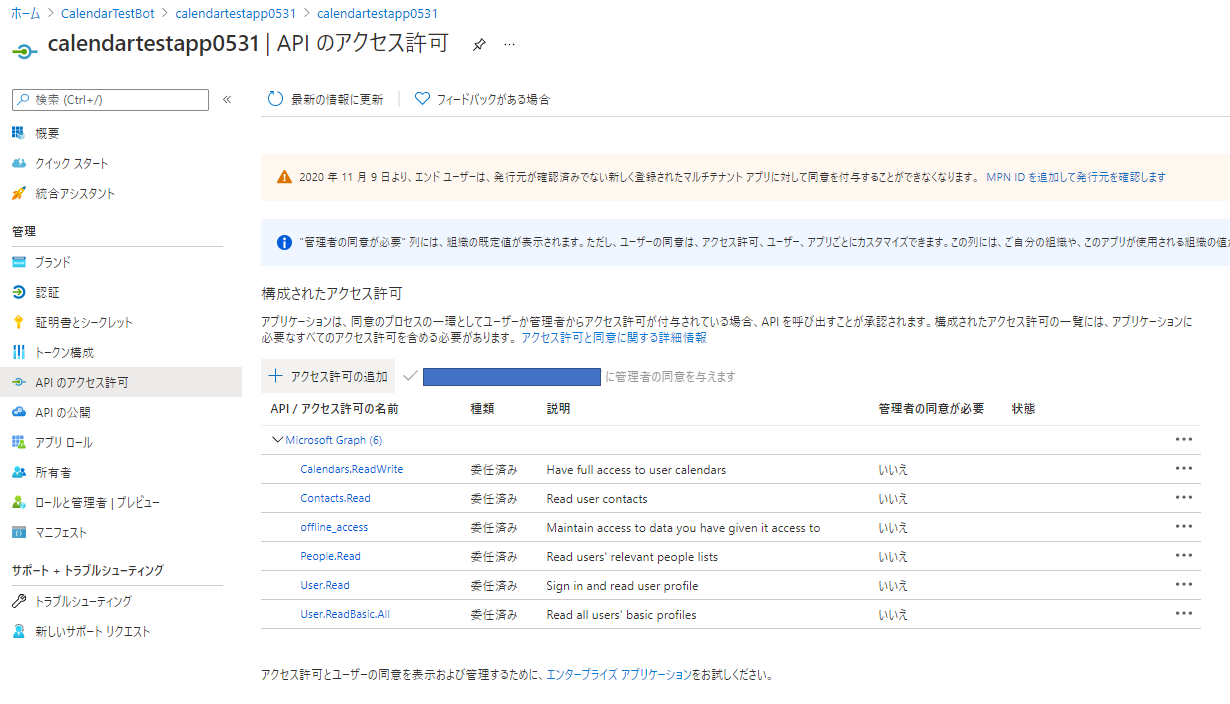Click アクセス許可の追加 button

point(328,376)
